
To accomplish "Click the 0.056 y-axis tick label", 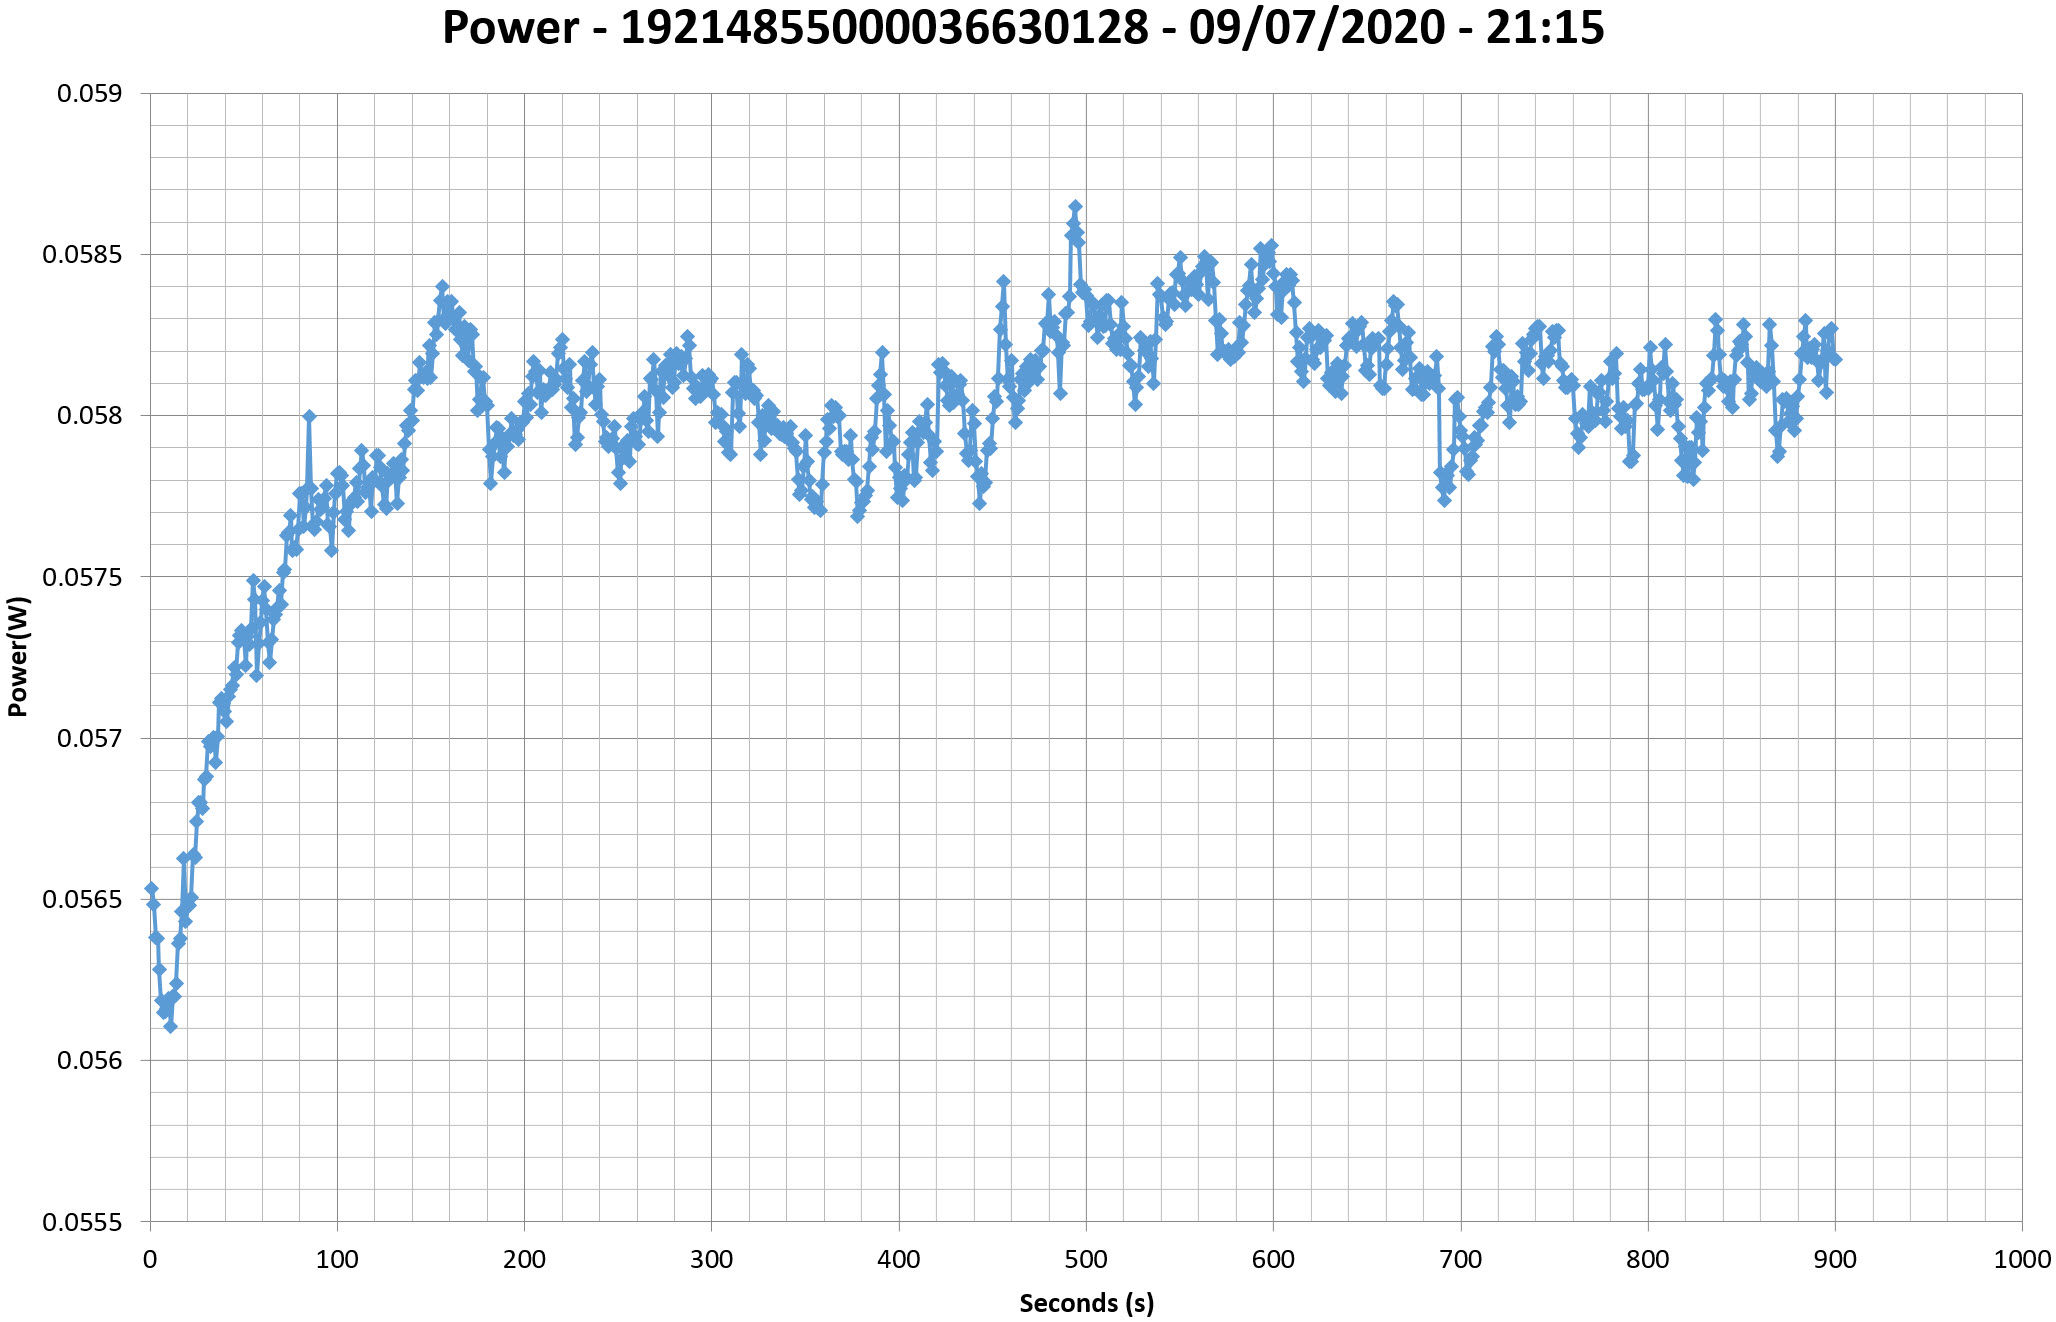I will (x=89, y=1061).
